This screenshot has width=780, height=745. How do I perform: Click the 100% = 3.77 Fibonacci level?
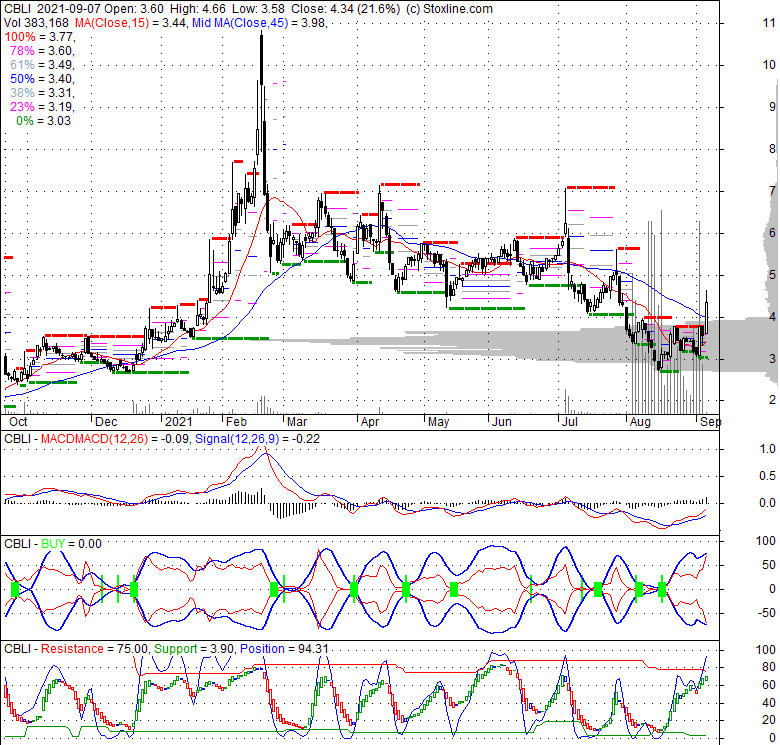[40, 37]
